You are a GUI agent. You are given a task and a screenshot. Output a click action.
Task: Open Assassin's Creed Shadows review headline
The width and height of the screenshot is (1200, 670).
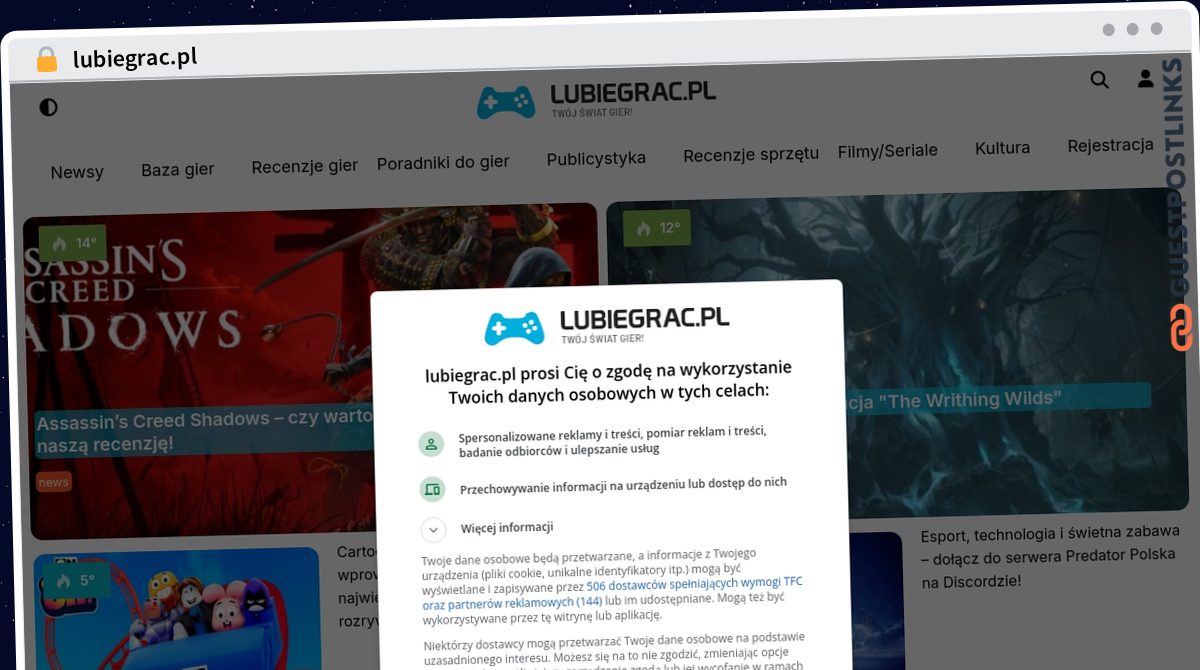(x=203, y=431)
